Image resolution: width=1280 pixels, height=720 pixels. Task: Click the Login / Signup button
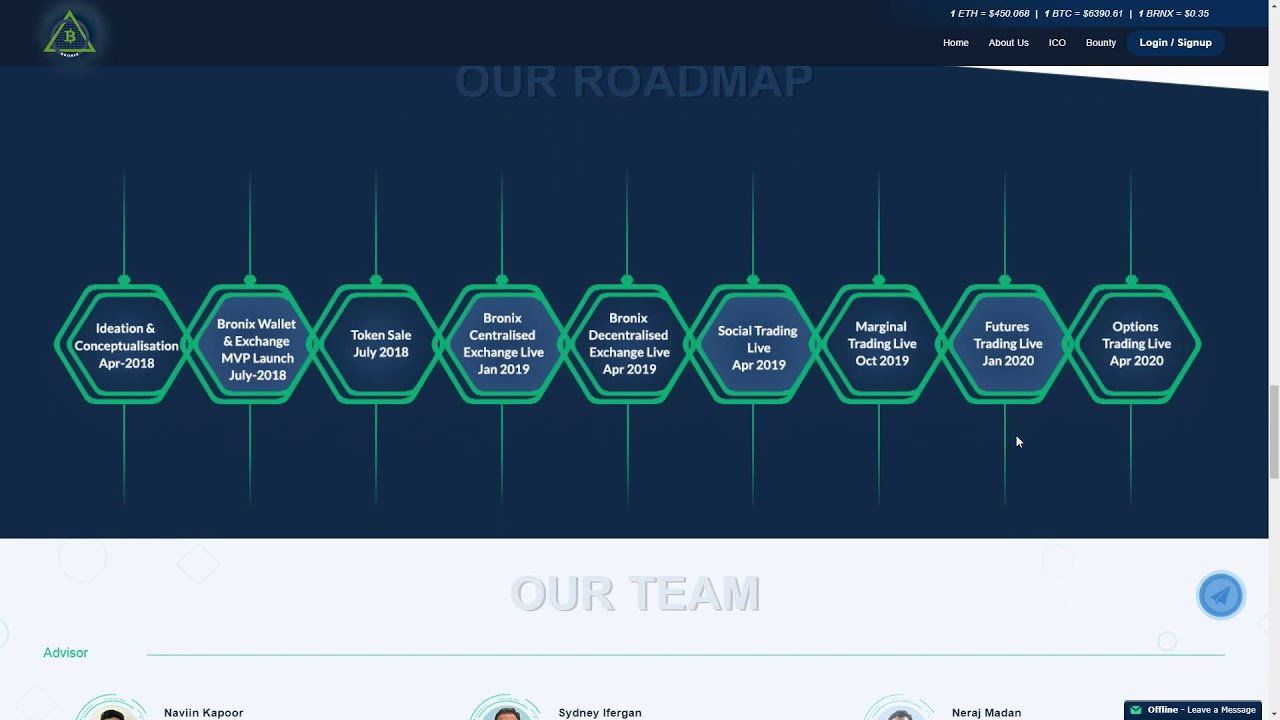pos(1175,43)
